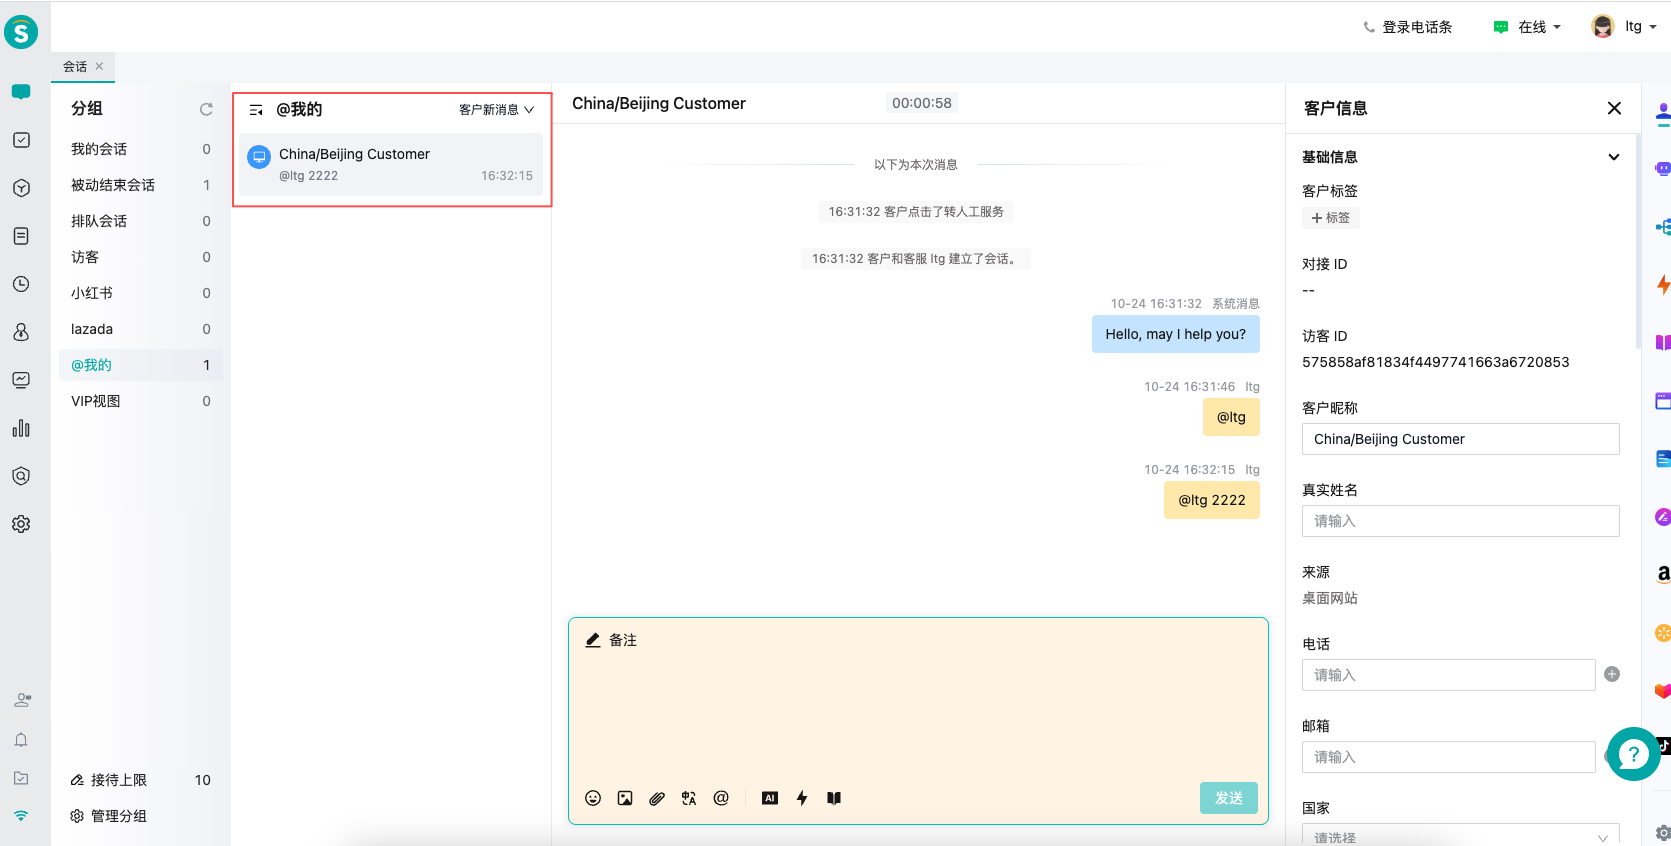This screenshot has width=1671, height=846.
Task: Collapse the 基础信息 section
Action: (x=1613, y=157)
